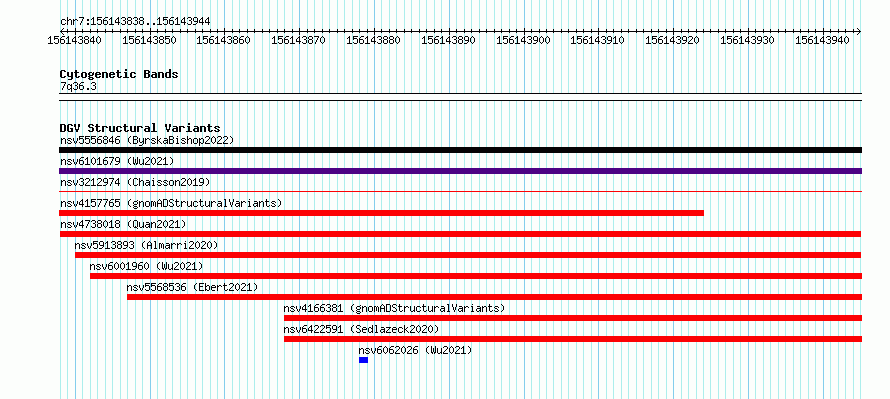890x399 pixels.
Task: Click ruler position 156143920
Action: (x=673, y=40)
